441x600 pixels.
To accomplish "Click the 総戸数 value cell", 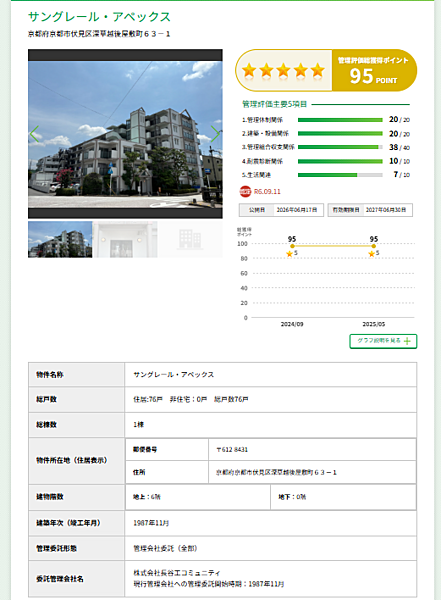I will tap(271, 399).
